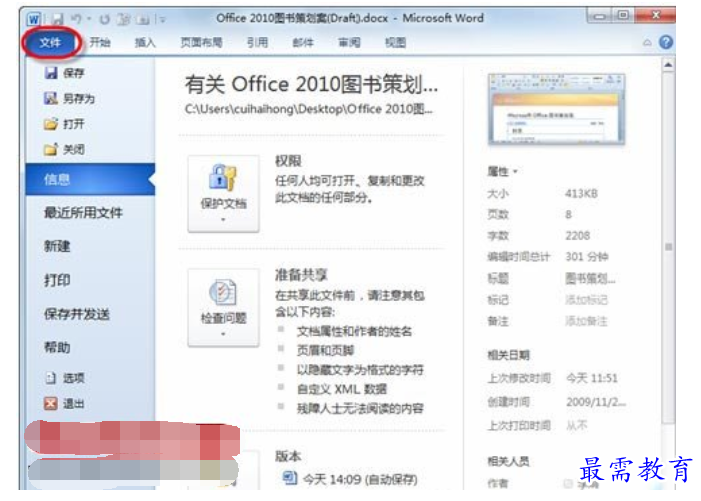The image size is (701, 501).
Task: Switch to the 页面布局 ribbon tab
Action: point(201,42)
